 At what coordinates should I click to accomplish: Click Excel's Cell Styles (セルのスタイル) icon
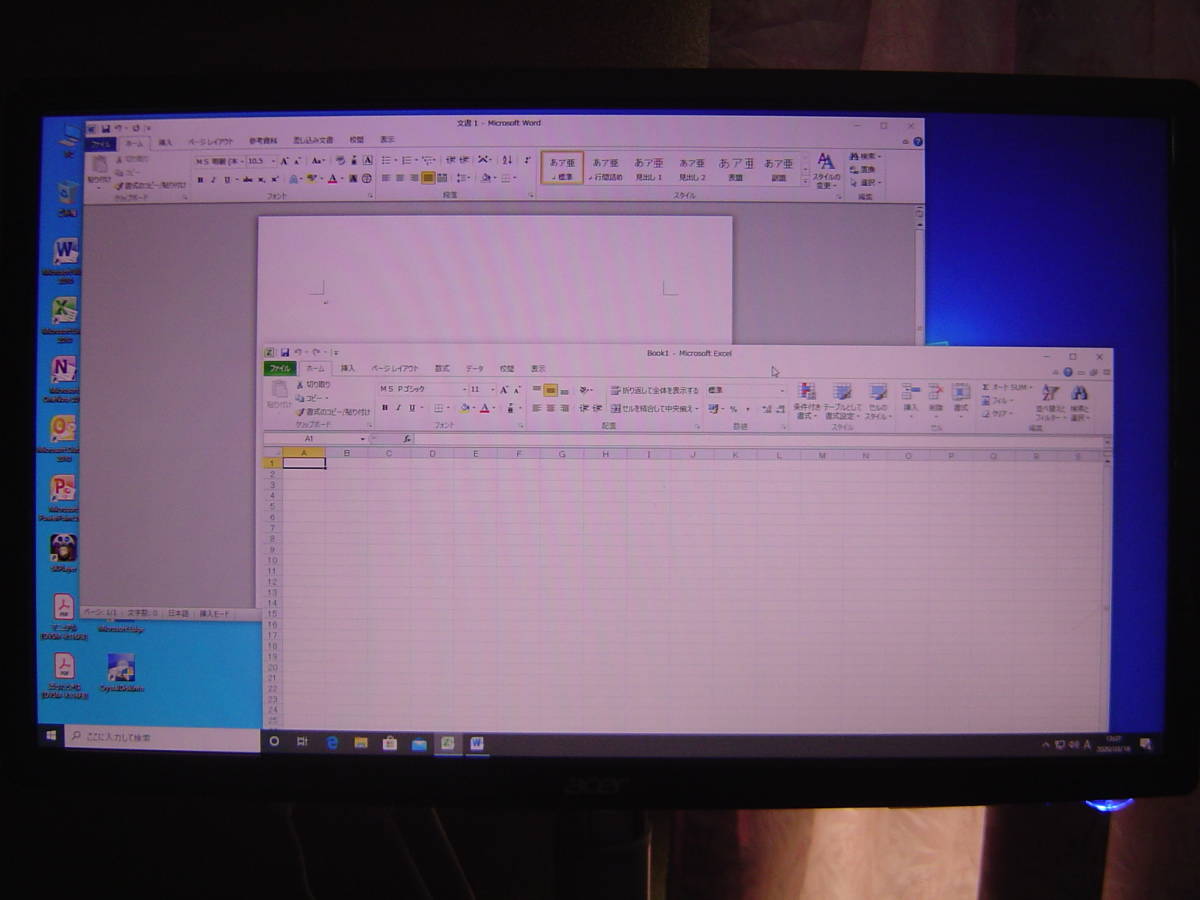[878, 391]
